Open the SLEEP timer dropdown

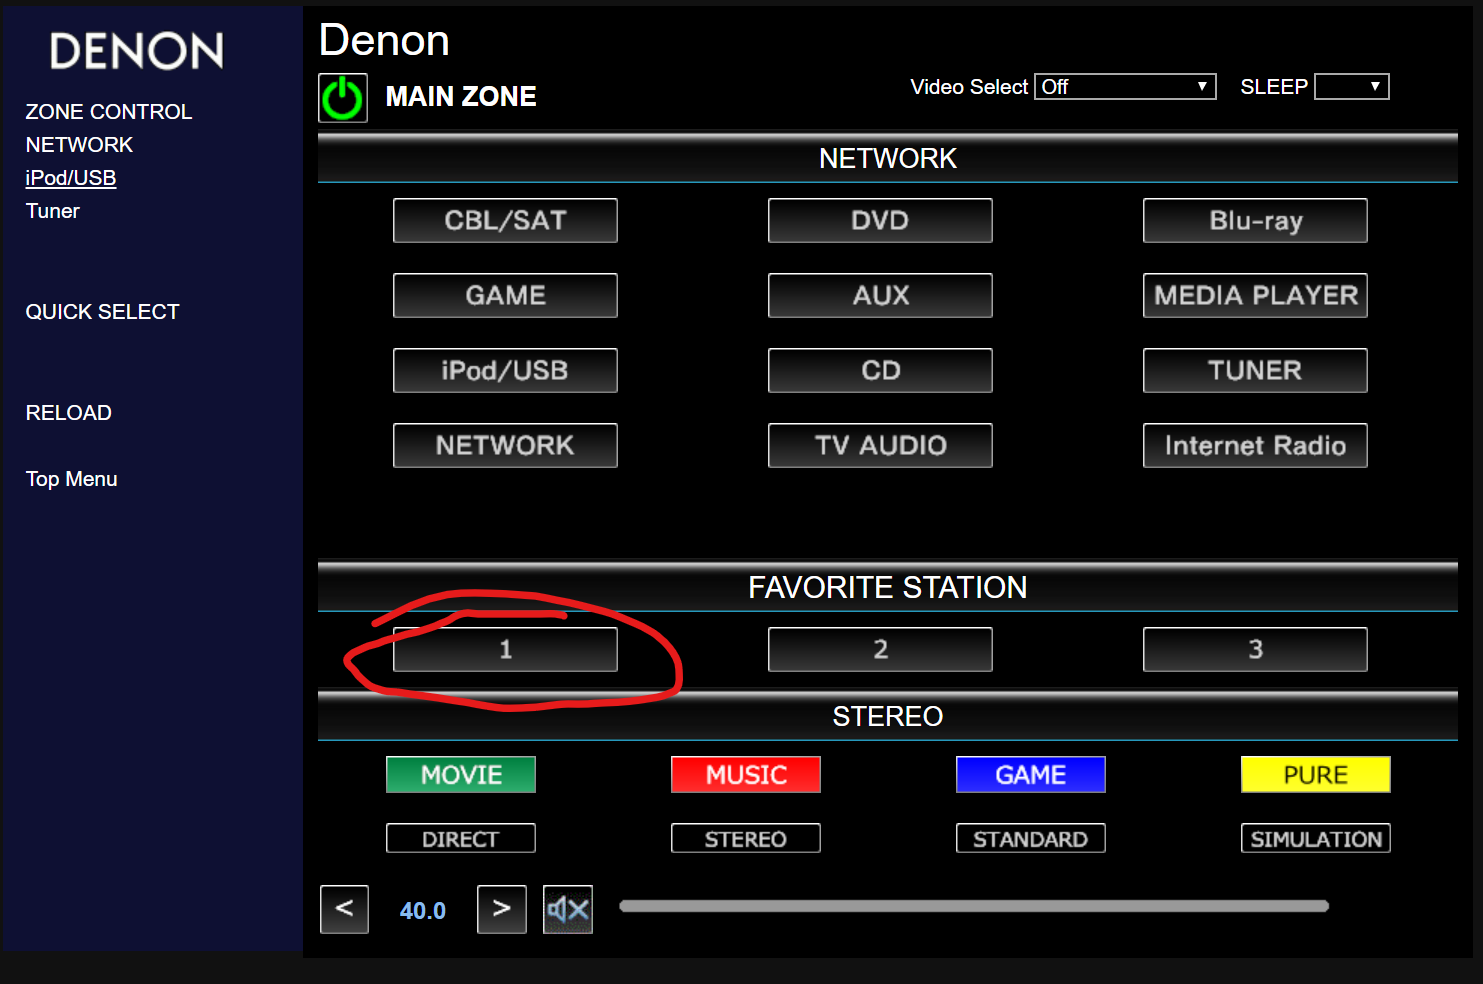click(1352, 87)
